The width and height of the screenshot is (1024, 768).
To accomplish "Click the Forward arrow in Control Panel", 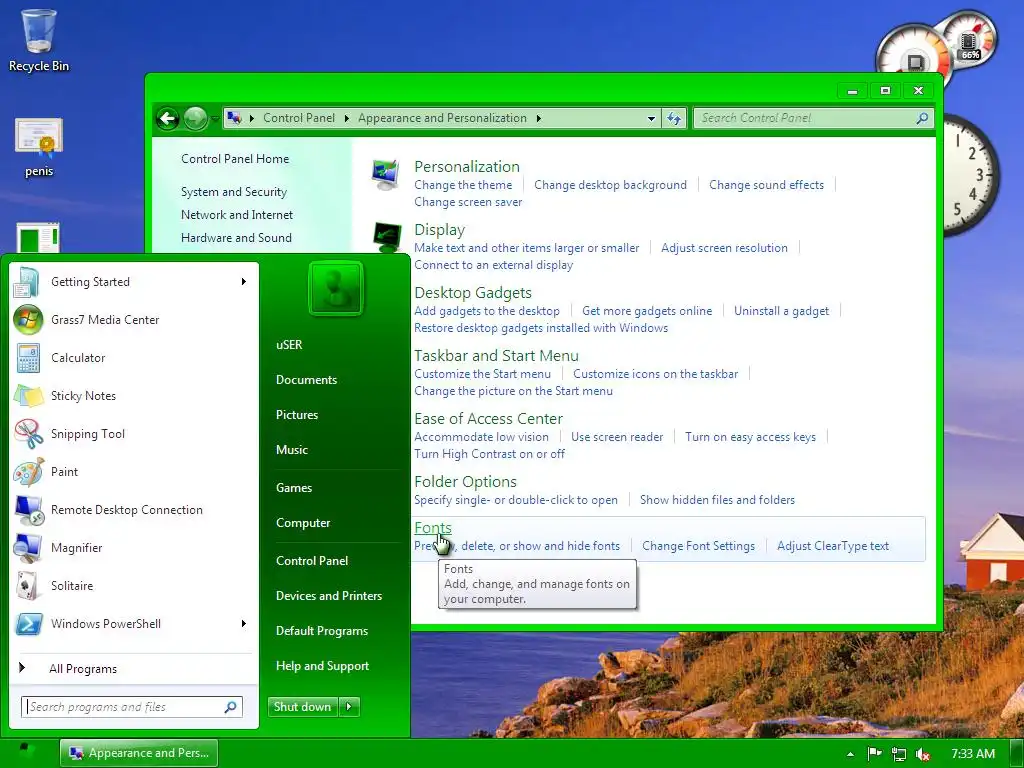I will pos(195,118).
